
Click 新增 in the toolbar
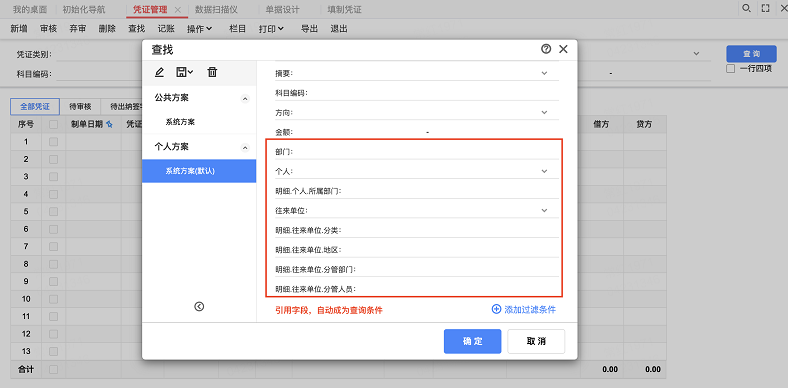(19, 29)
